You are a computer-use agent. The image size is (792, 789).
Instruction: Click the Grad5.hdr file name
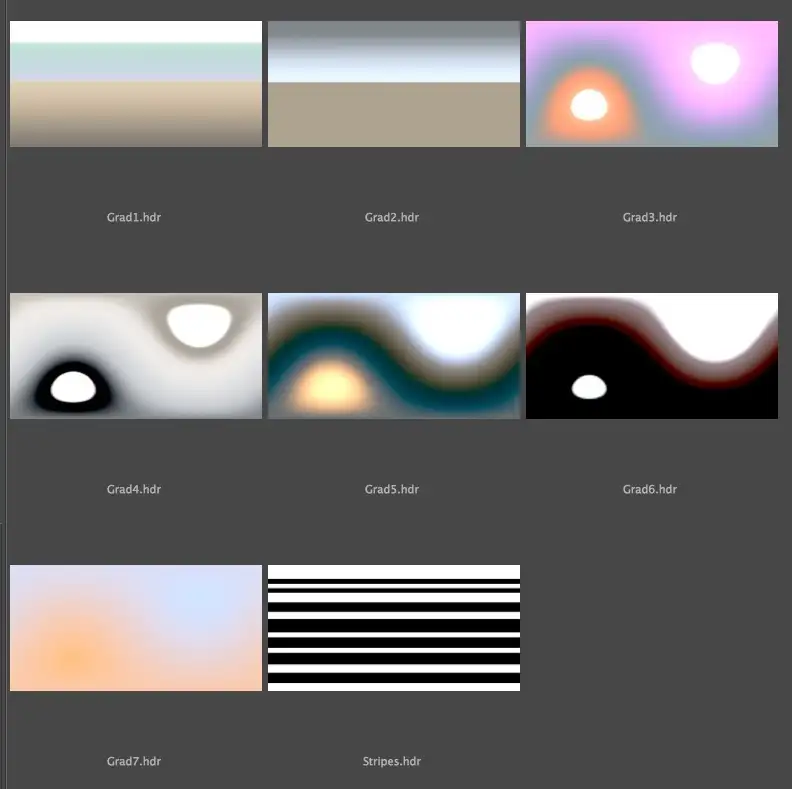point(392,489)
